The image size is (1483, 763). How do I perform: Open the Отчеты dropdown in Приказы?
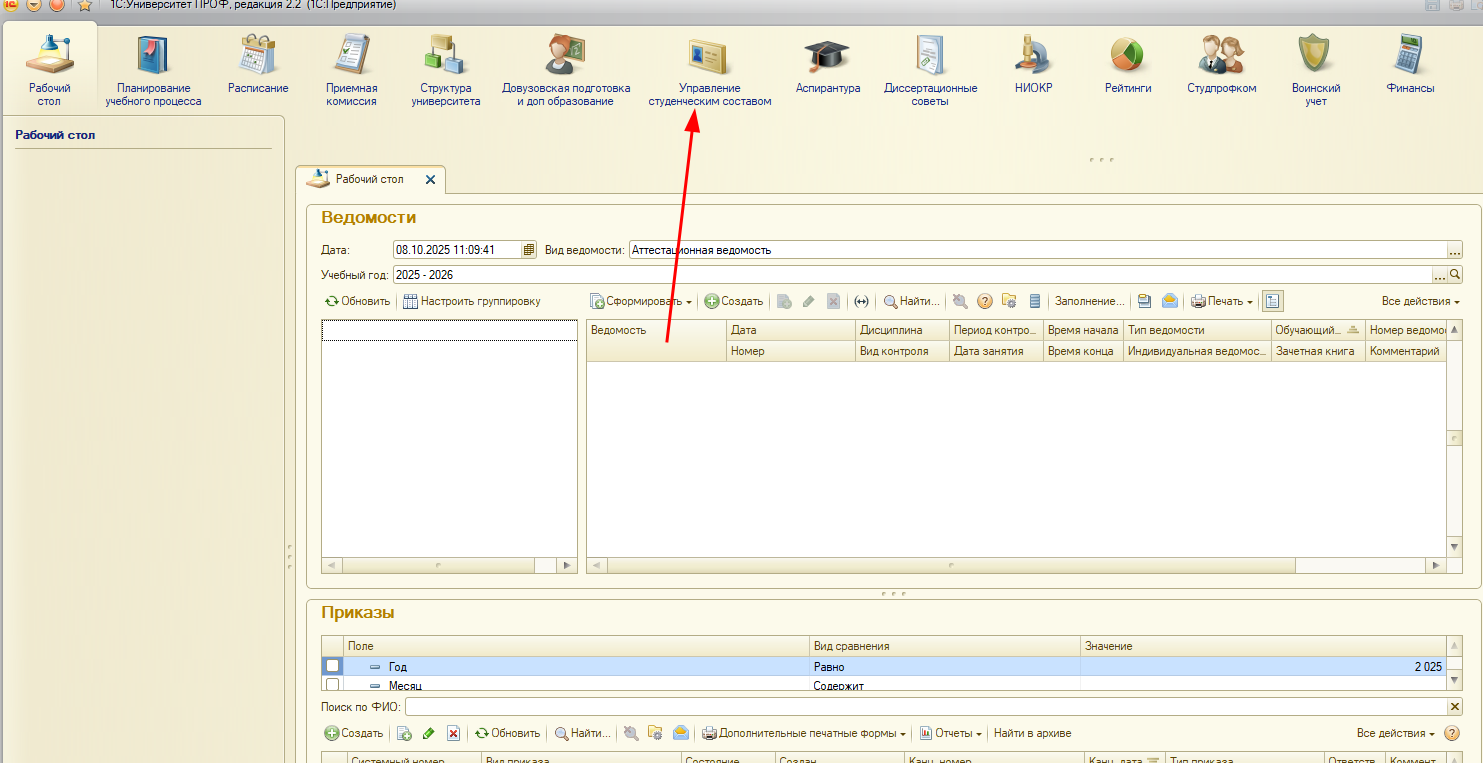click(951, 733)
